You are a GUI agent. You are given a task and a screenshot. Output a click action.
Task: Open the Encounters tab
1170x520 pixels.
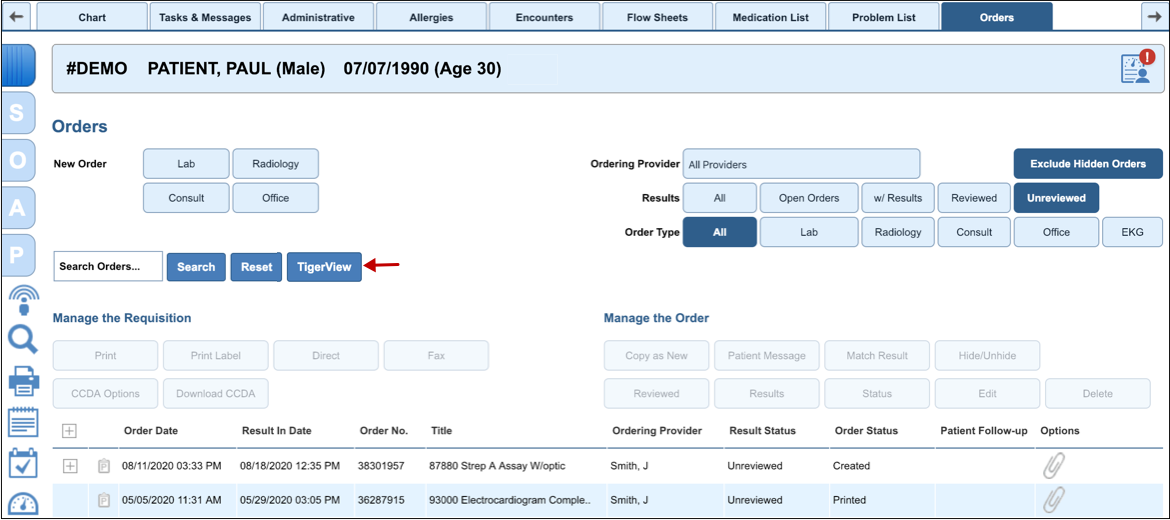click(545, 16)
